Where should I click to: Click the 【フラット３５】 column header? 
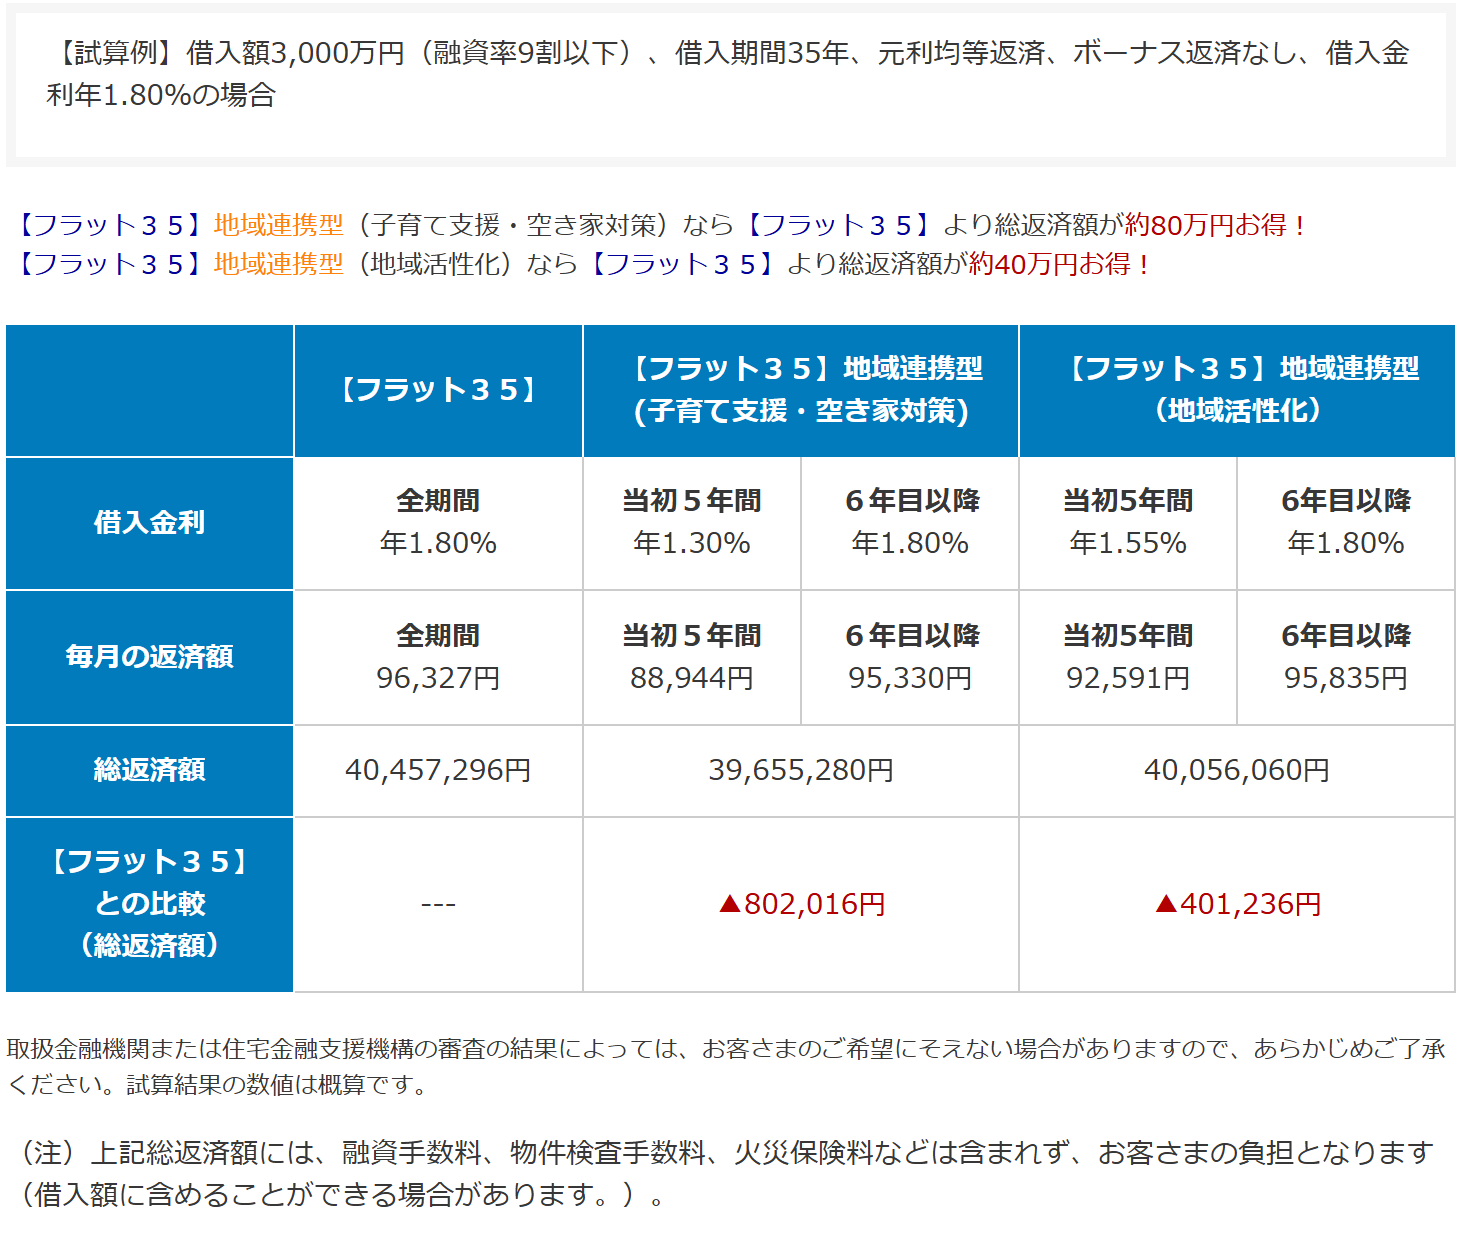click(x=438, y=390)
